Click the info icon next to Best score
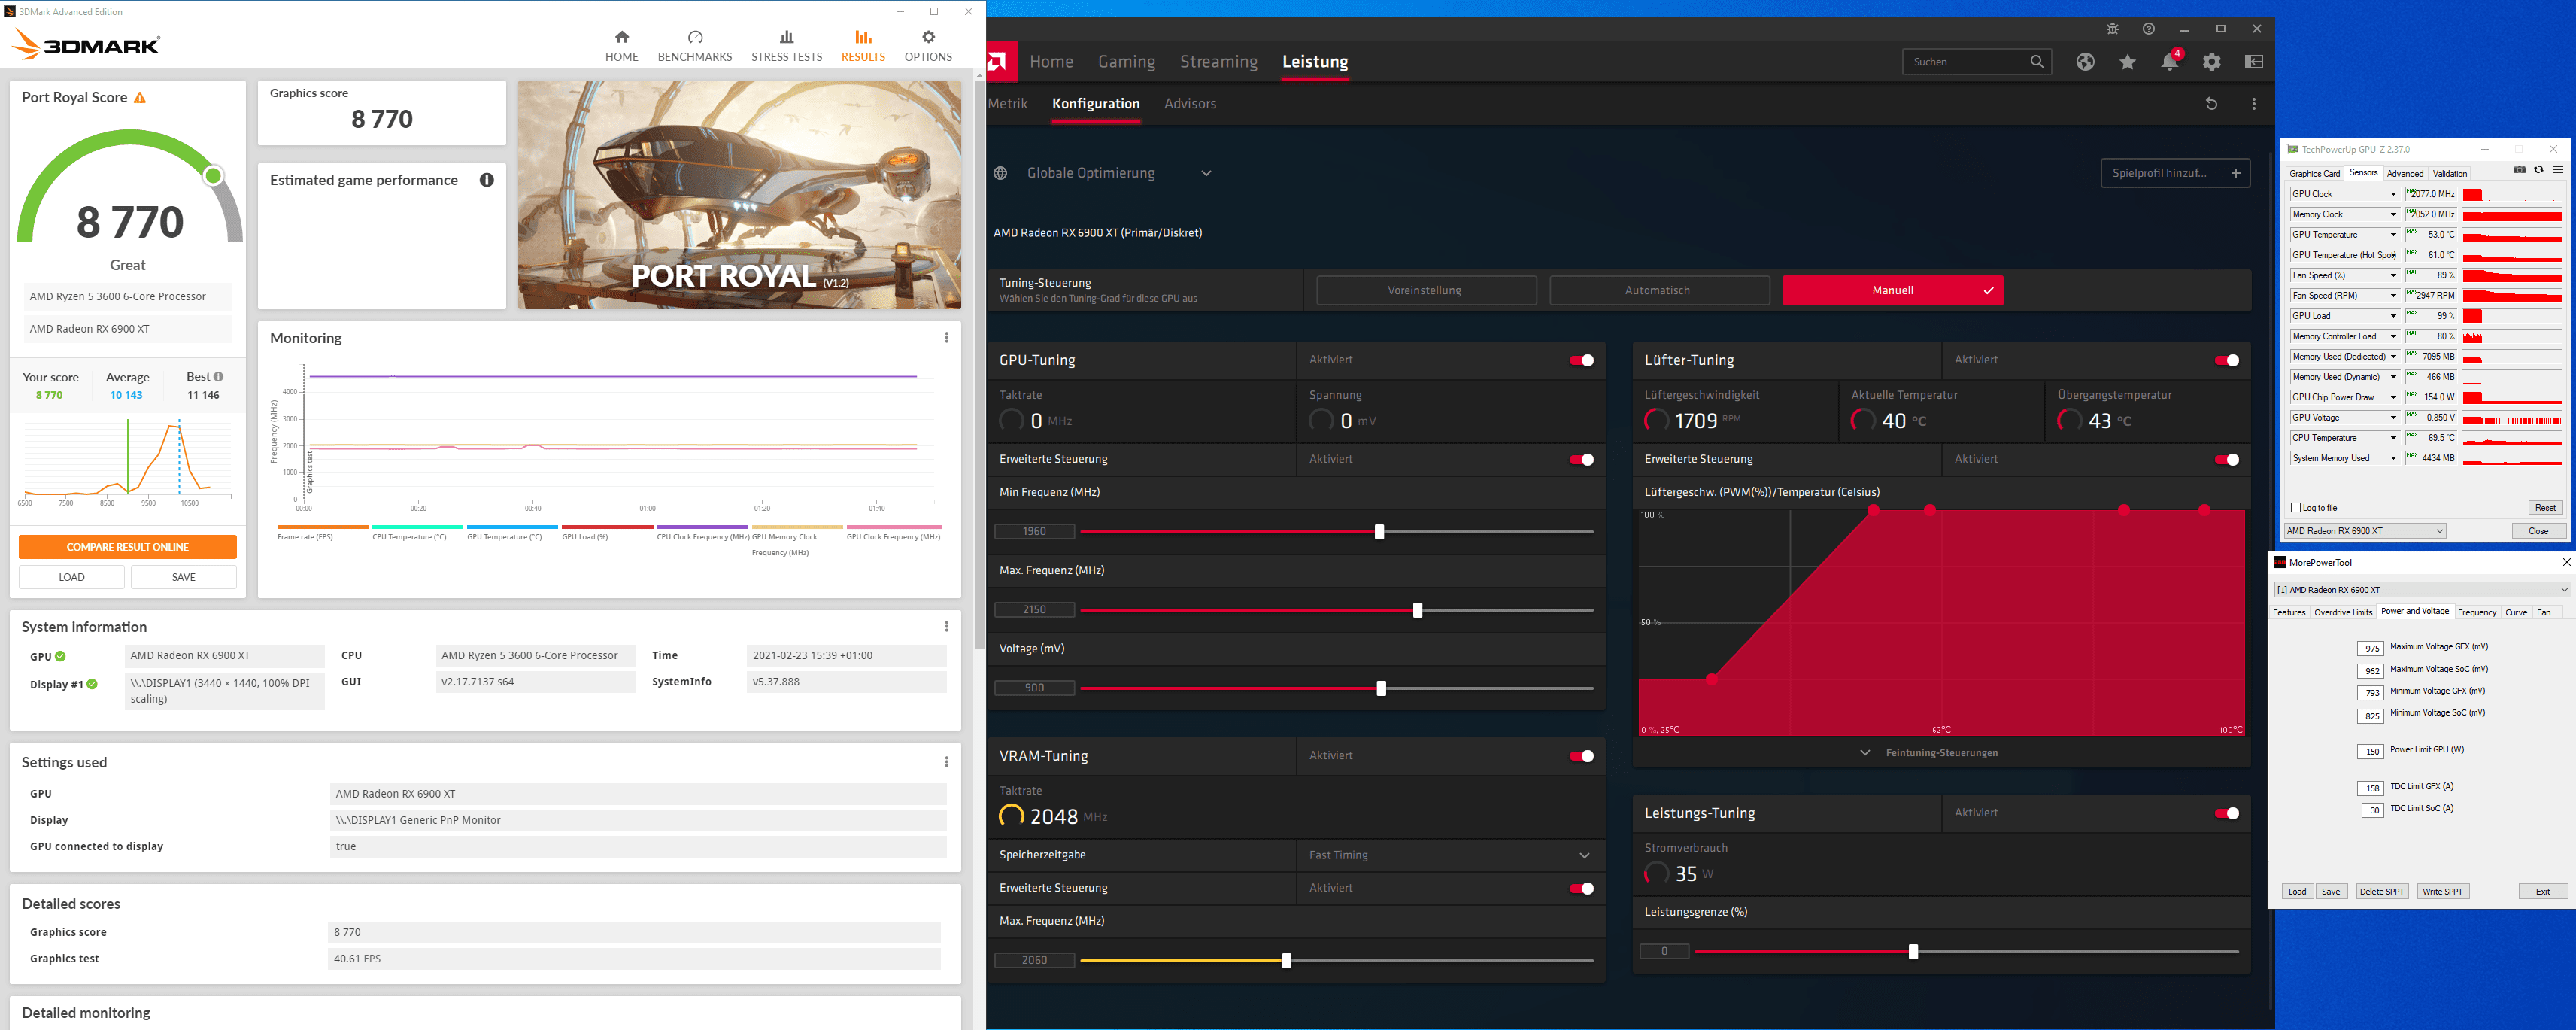This screenshot has width=2576, height=1030. click(x=218, y=377)
